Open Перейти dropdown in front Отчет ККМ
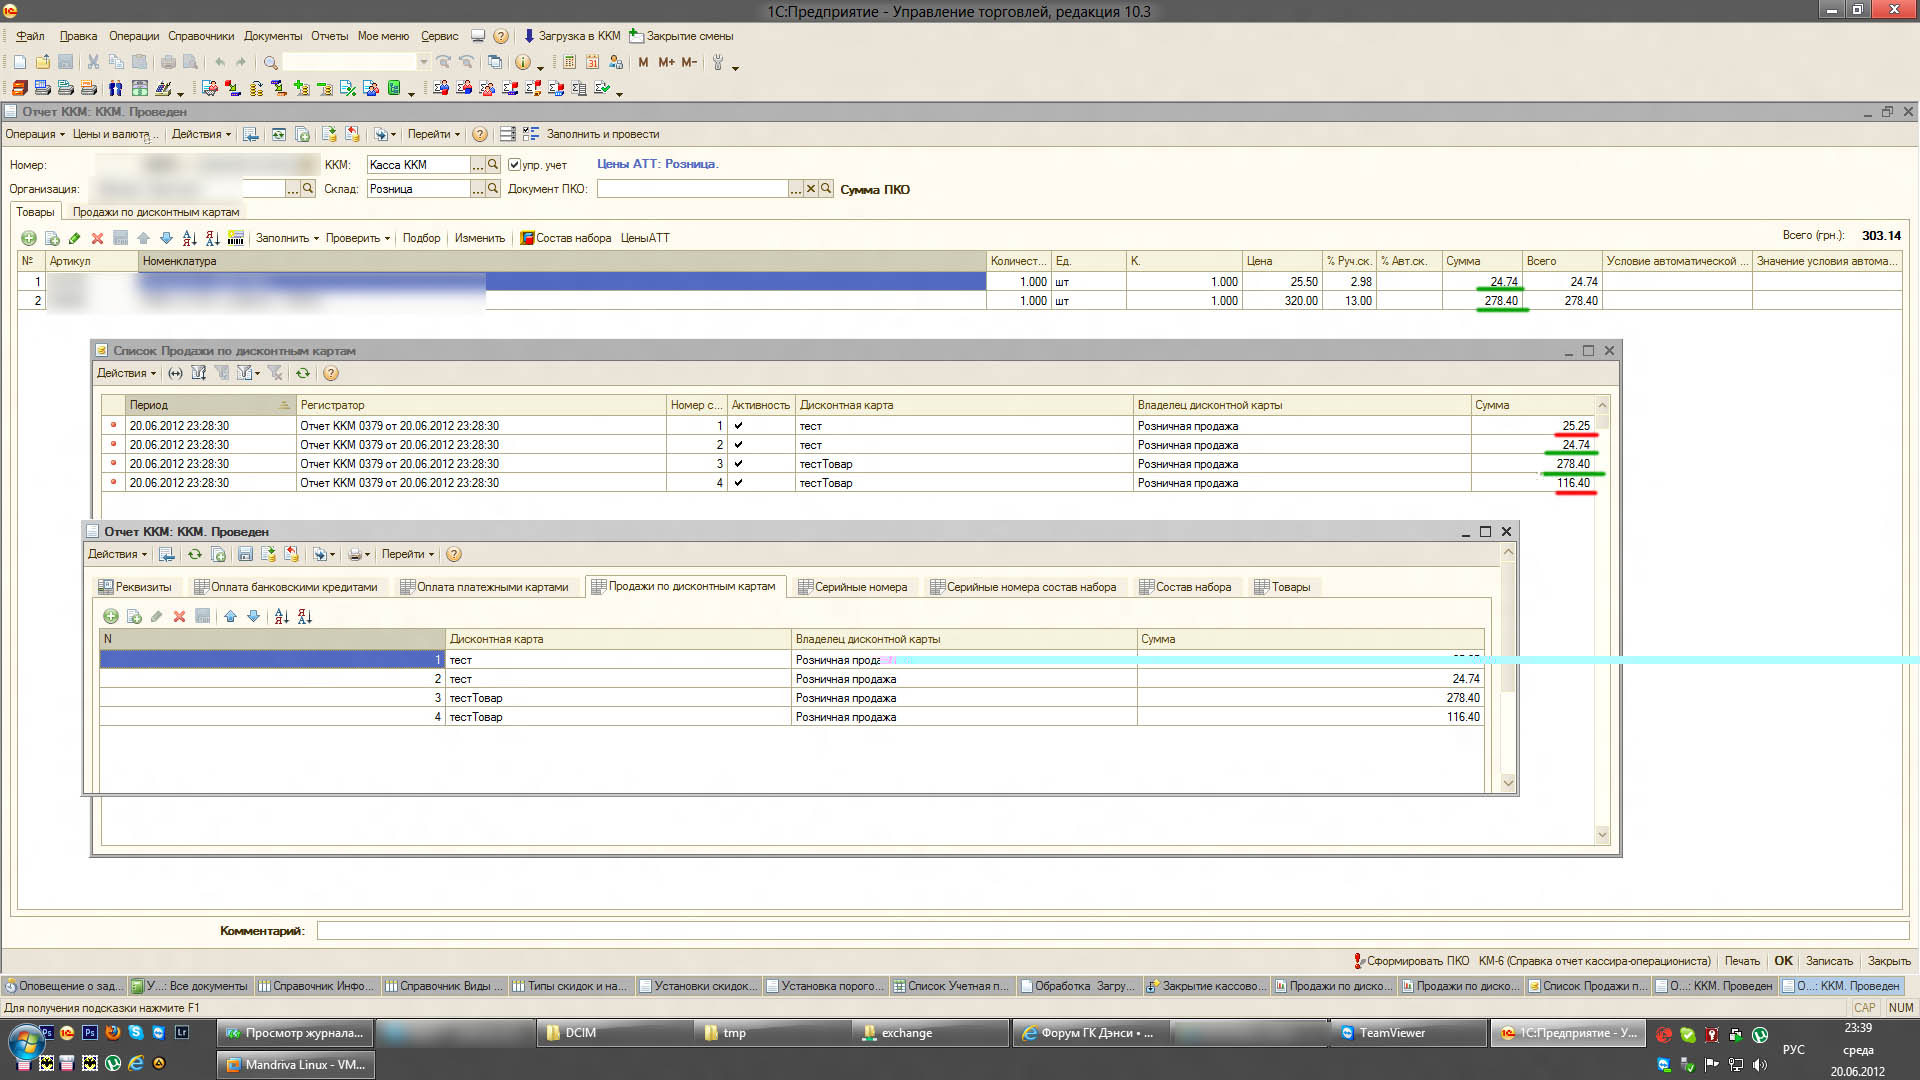 [407, 554]
